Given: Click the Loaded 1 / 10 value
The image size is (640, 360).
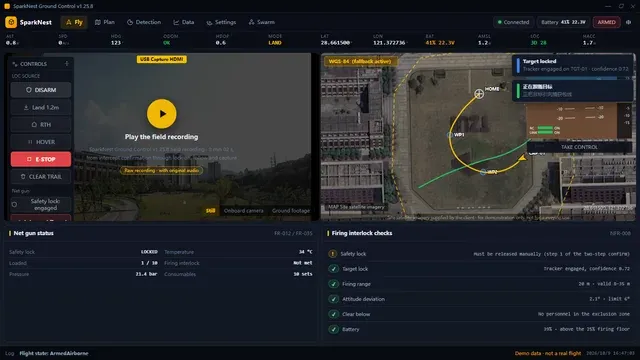Looking at the screenshot, I should point(149,263).
